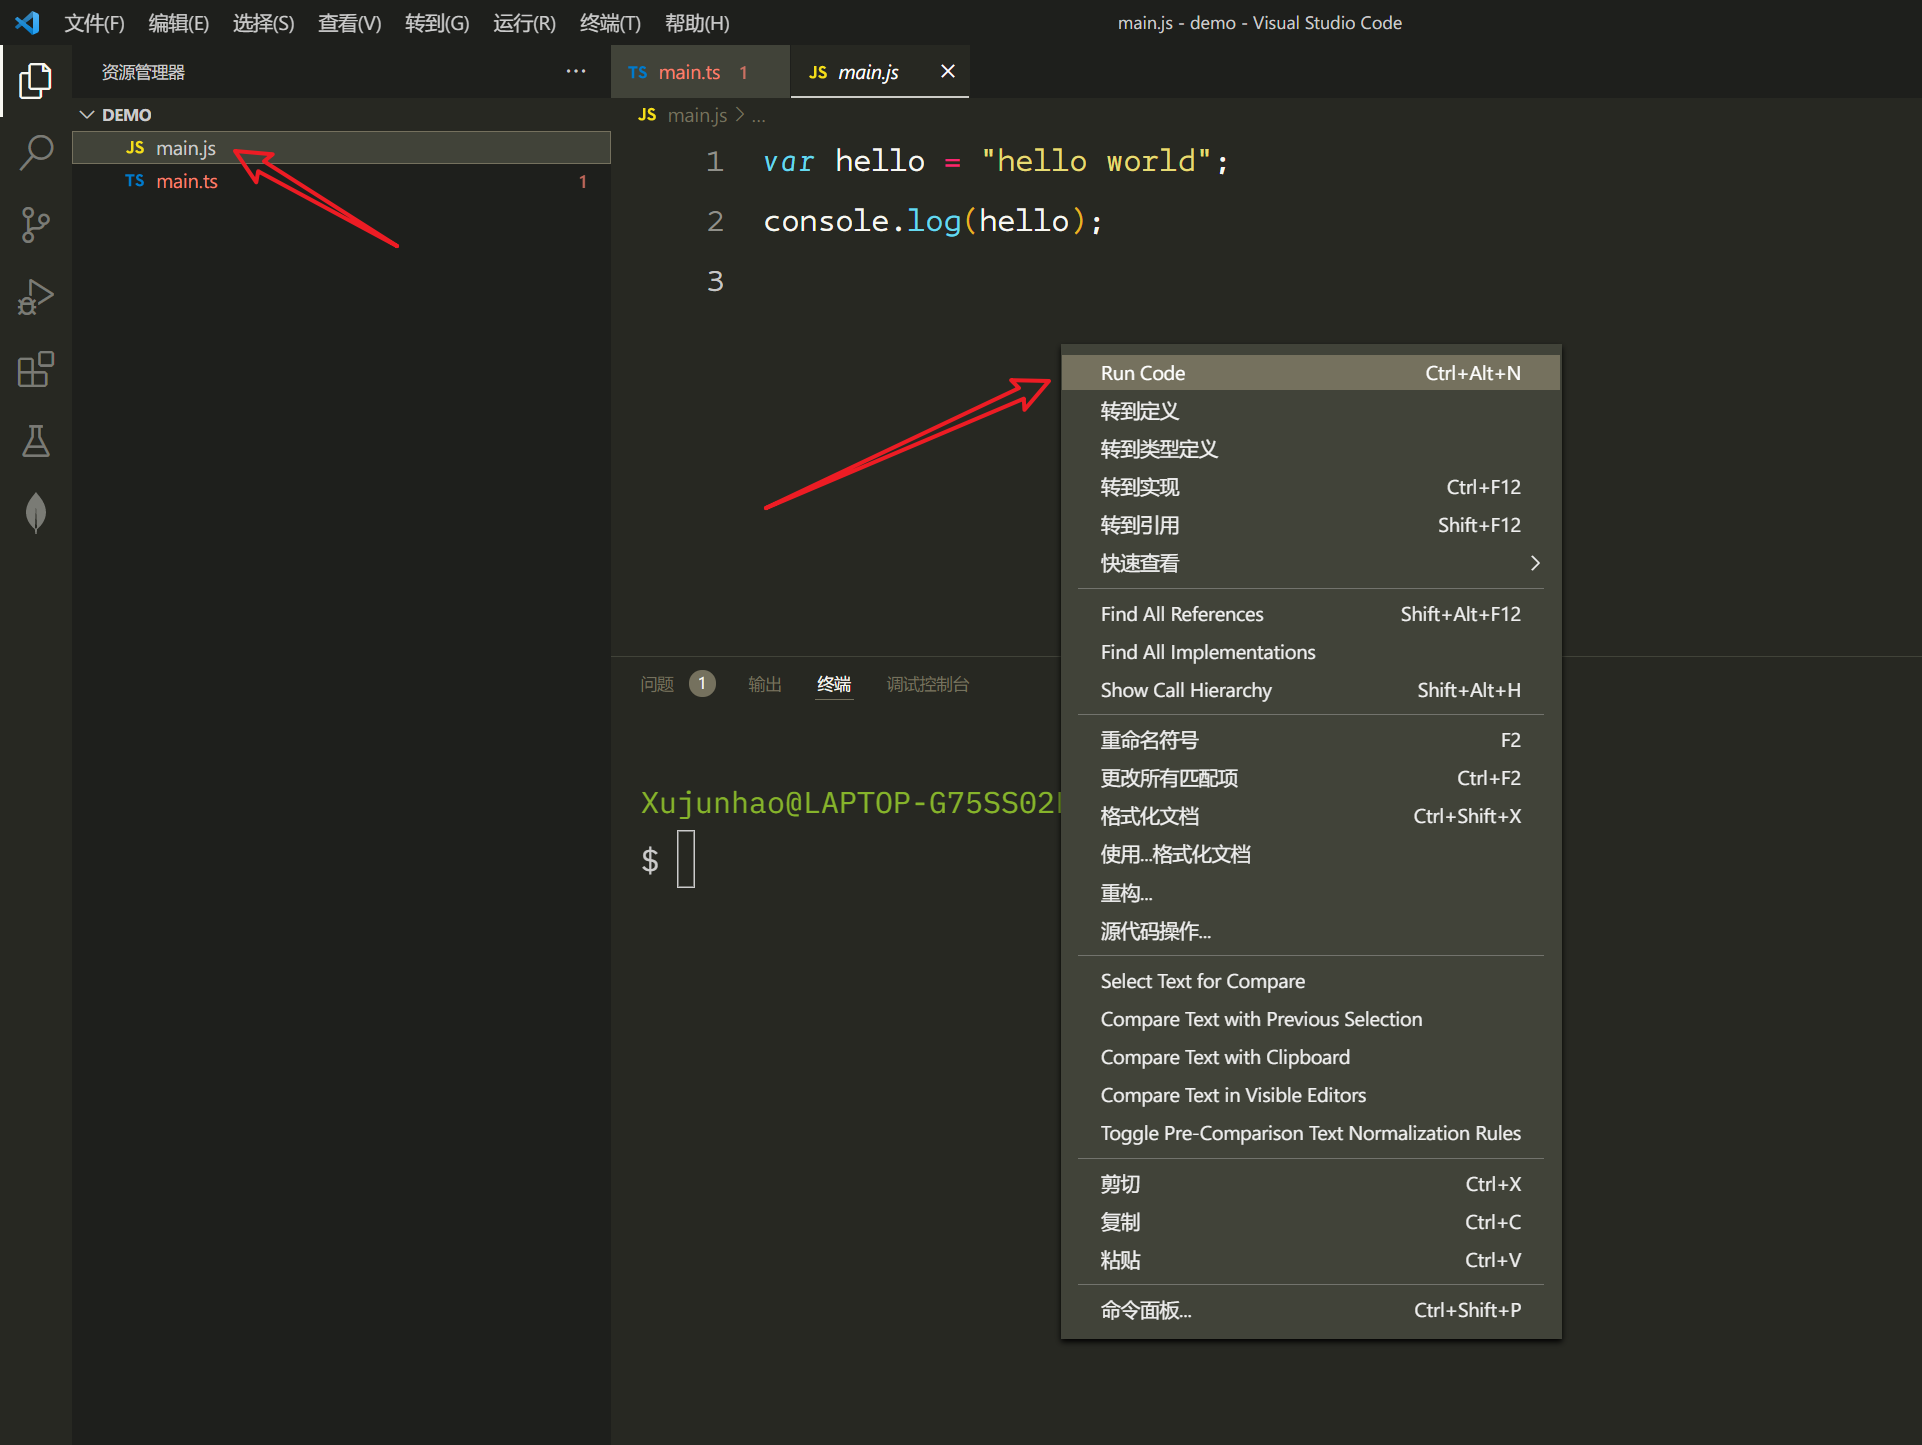The height and width of the screenshot is (1445, 1922).
Task: Open the 查看(V) menu
Action: pos(350,23)
